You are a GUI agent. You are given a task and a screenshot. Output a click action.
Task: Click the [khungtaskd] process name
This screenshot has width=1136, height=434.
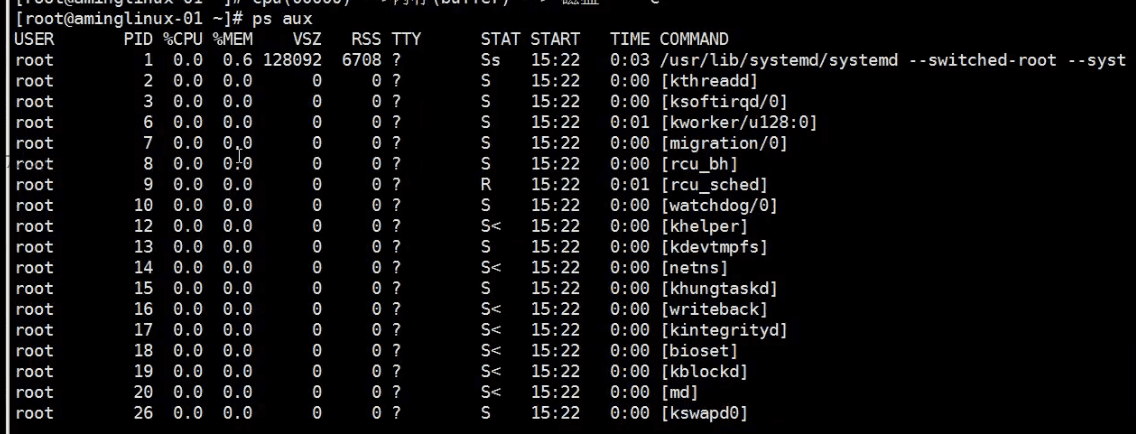[719, 288]
